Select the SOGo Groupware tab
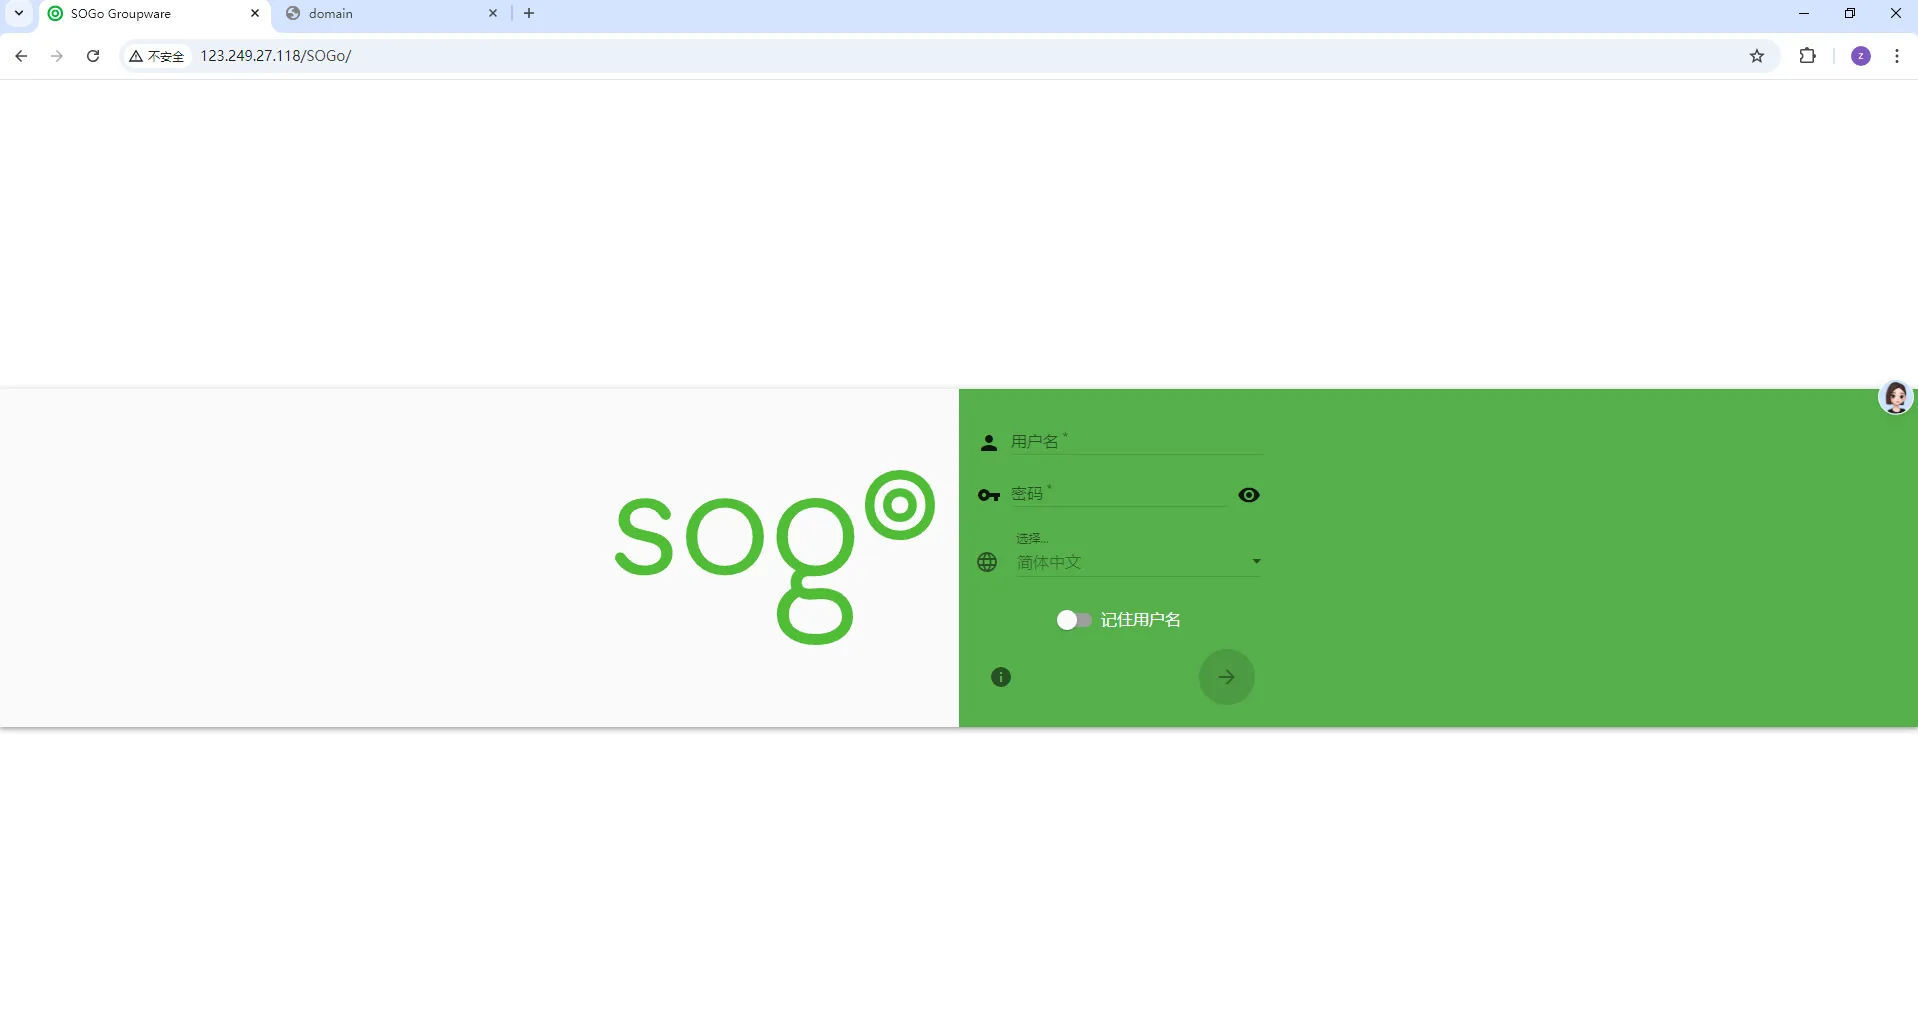Screen dimensions: 1918x1032 (152, 14)
